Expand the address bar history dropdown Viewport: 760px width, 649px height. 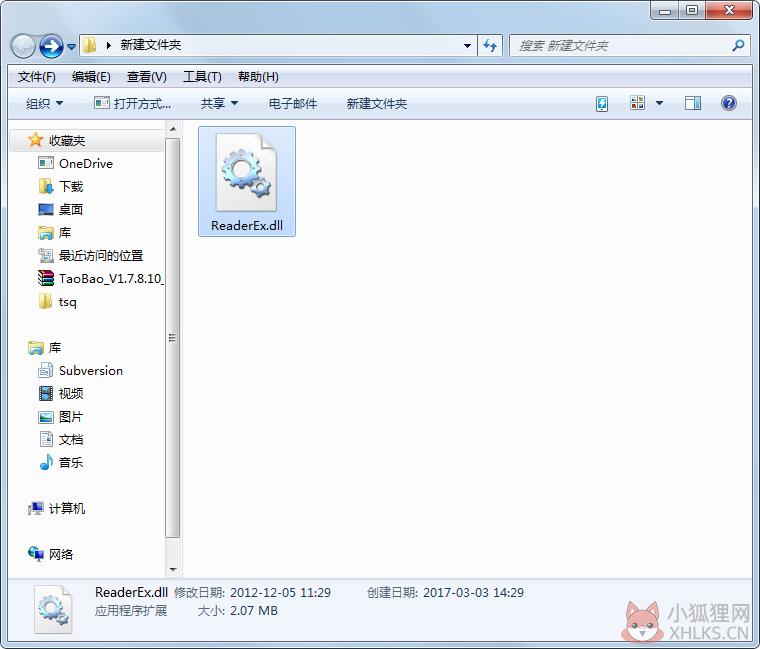tap(467, 46)
